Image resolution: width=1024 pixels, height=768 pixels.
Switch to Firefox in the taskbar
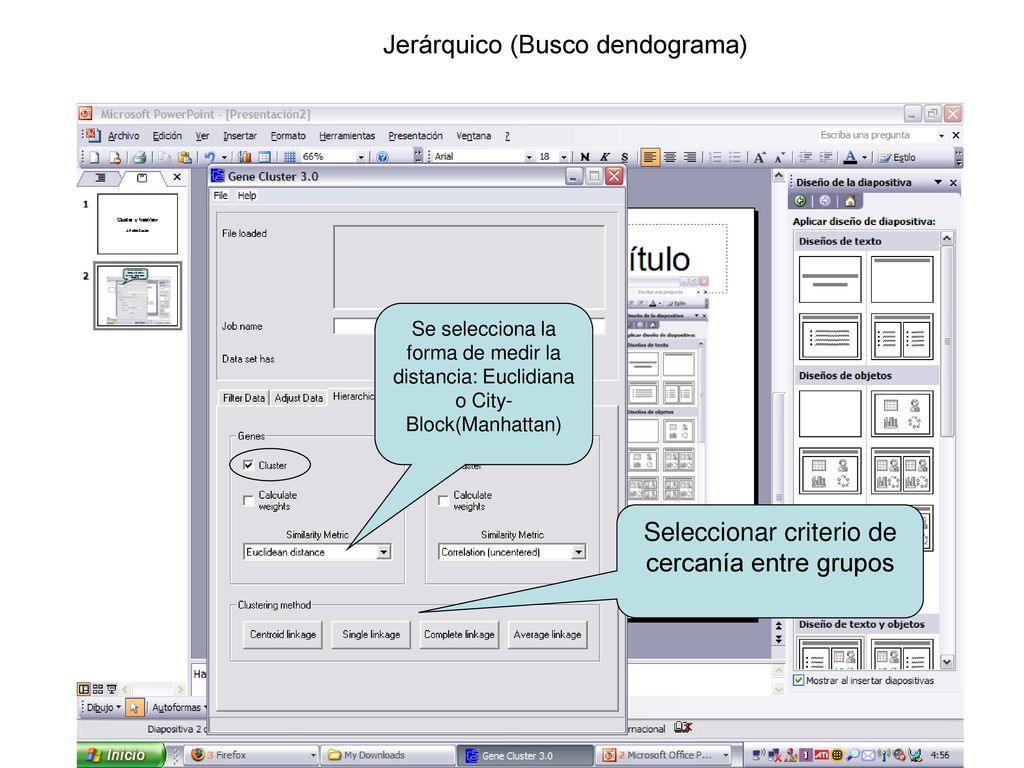click(x=253, y=756)
